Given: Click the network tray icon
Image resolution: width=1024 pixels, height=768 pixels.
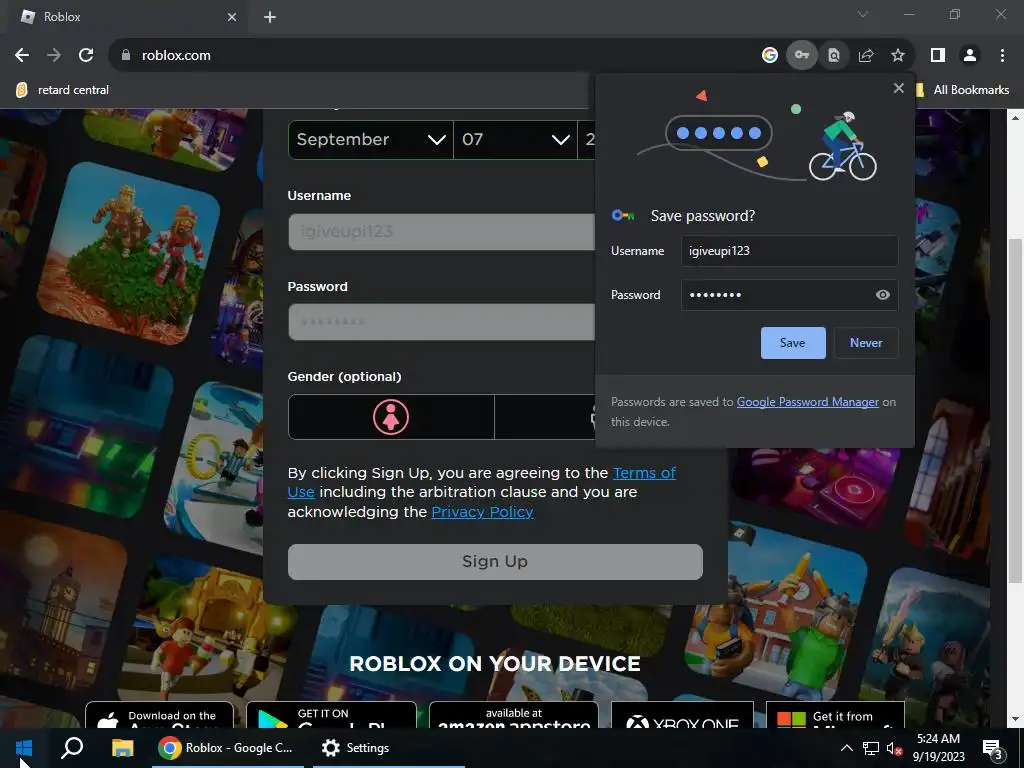Looking at the screenshot, I should 871,748.
